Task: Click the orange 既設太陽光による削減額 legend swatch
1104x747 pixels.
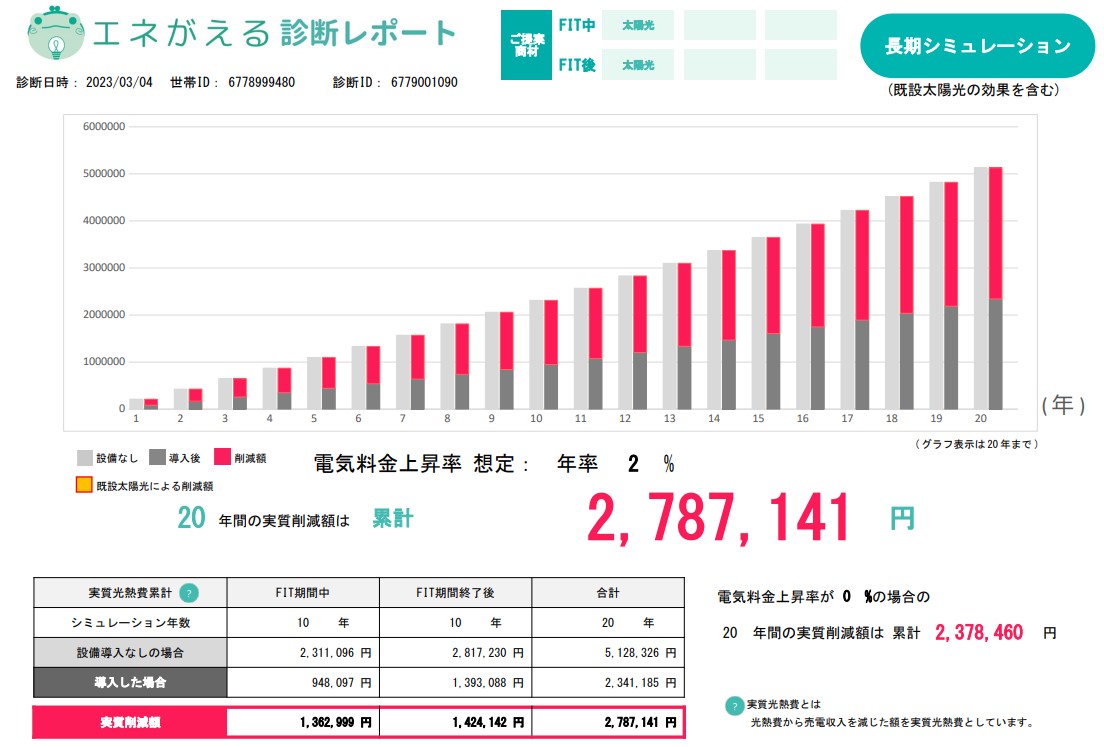Action: [x=84, y=485]
